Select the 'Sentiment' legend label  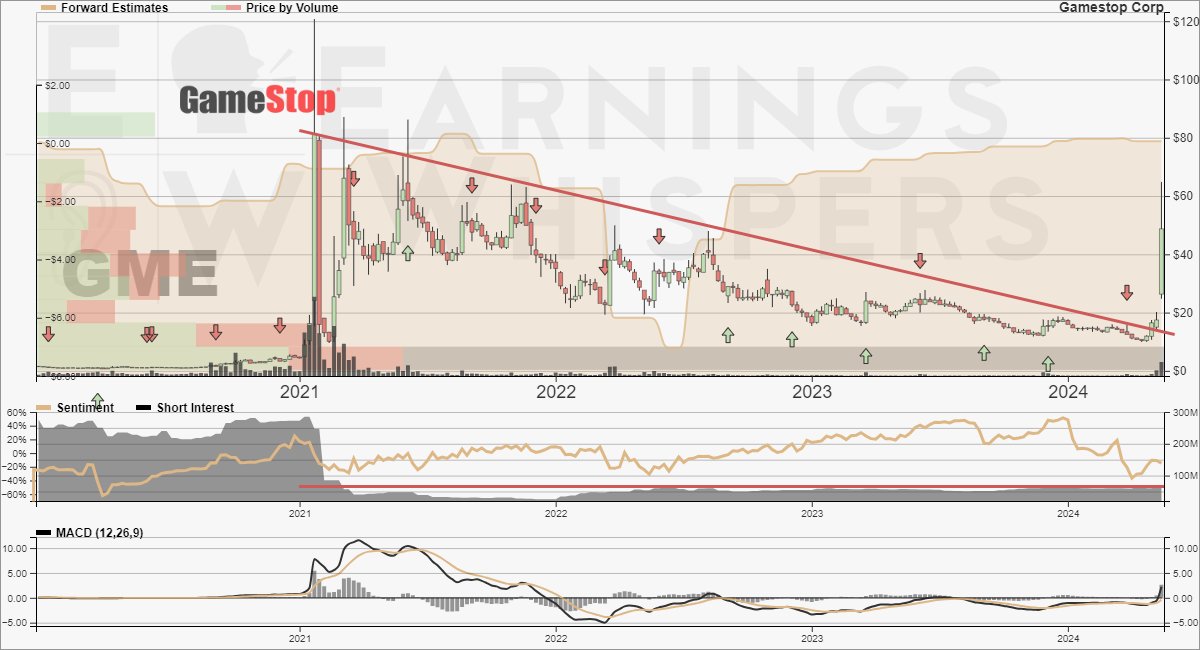[x=85, y=408]
